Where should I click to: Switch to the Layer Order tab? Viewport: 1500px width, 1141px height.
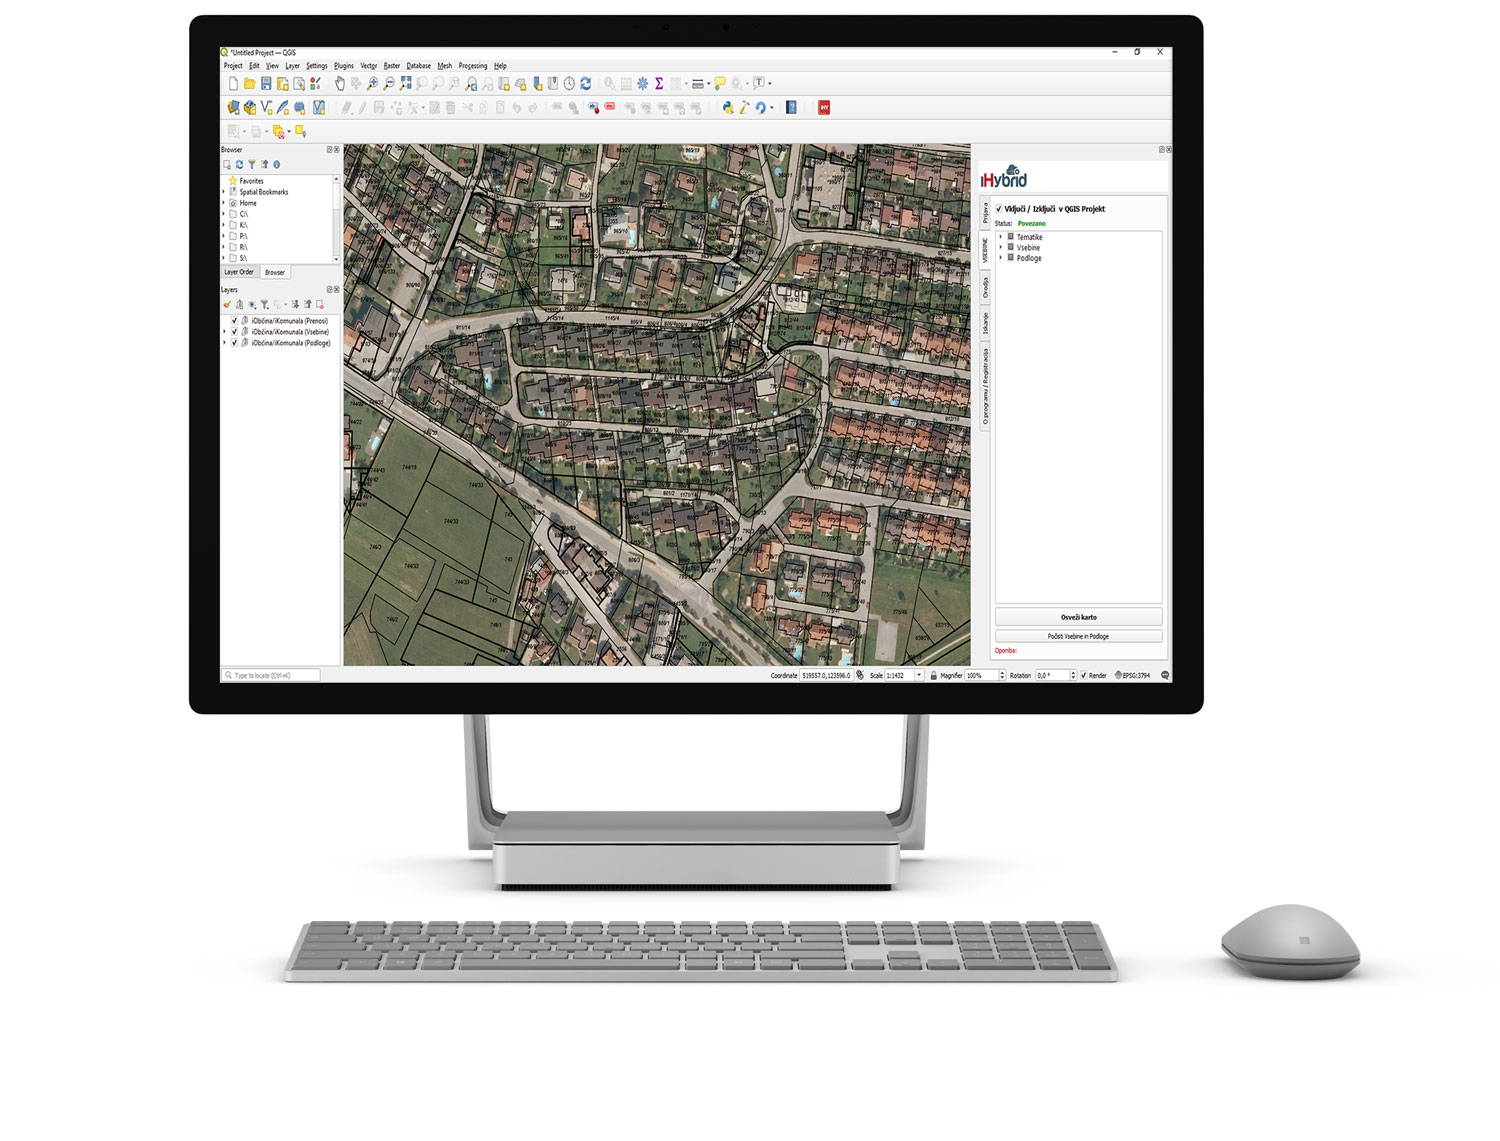tap(239, 272)
